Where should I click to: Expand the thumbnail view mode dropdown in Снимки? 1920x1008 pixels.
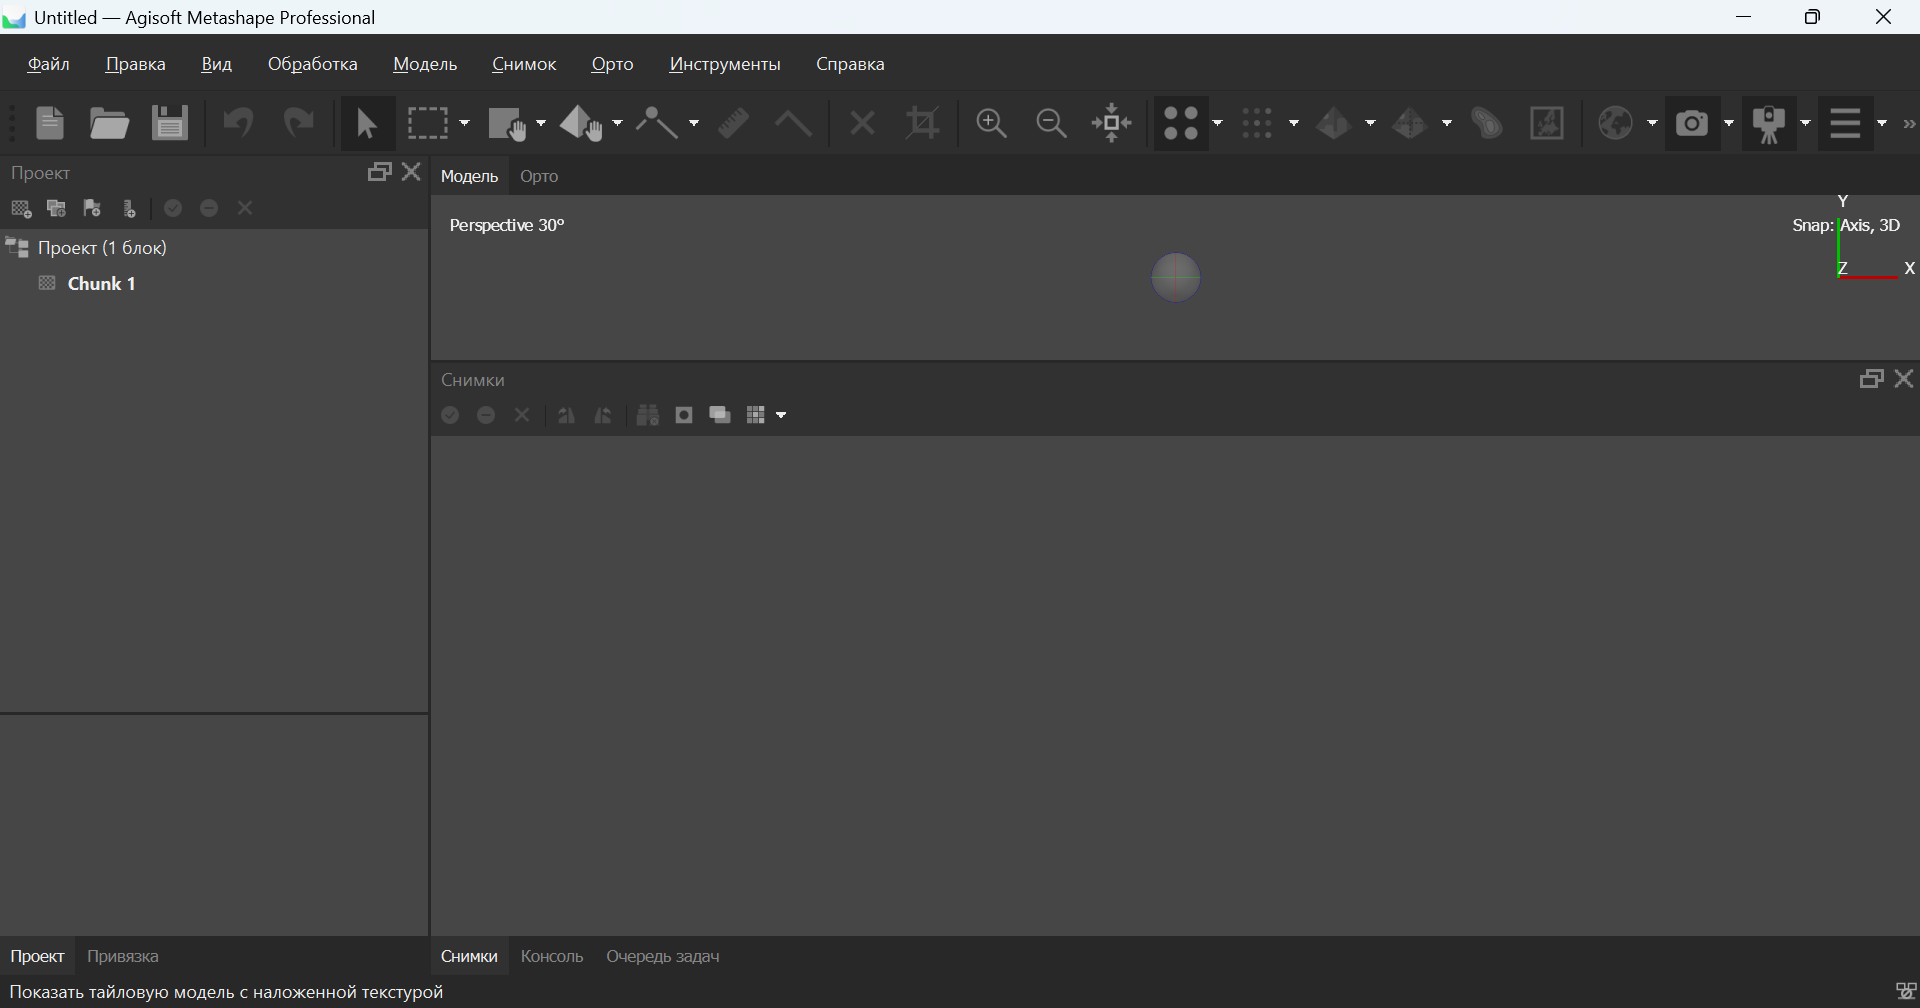[x=781, y=416]
